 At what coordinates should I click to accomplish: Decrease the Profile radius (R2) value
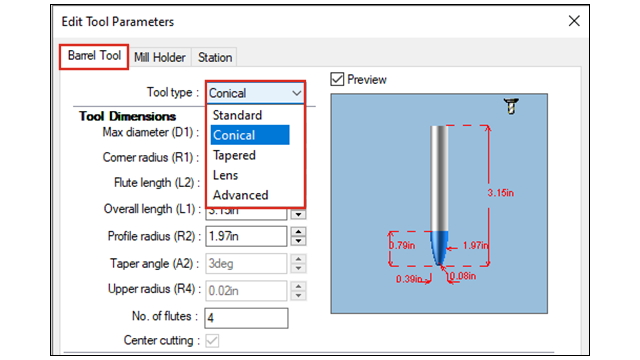298,241
